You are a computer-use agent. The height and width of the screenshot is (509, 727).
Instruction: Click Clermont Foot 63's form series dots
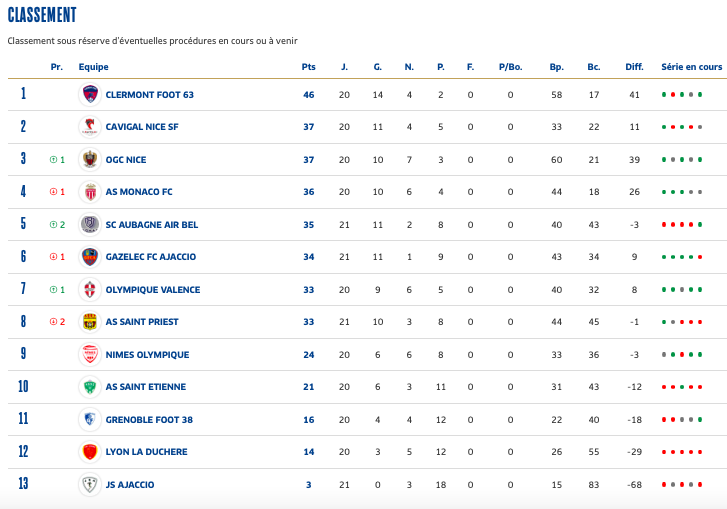(x=682, y=95)
